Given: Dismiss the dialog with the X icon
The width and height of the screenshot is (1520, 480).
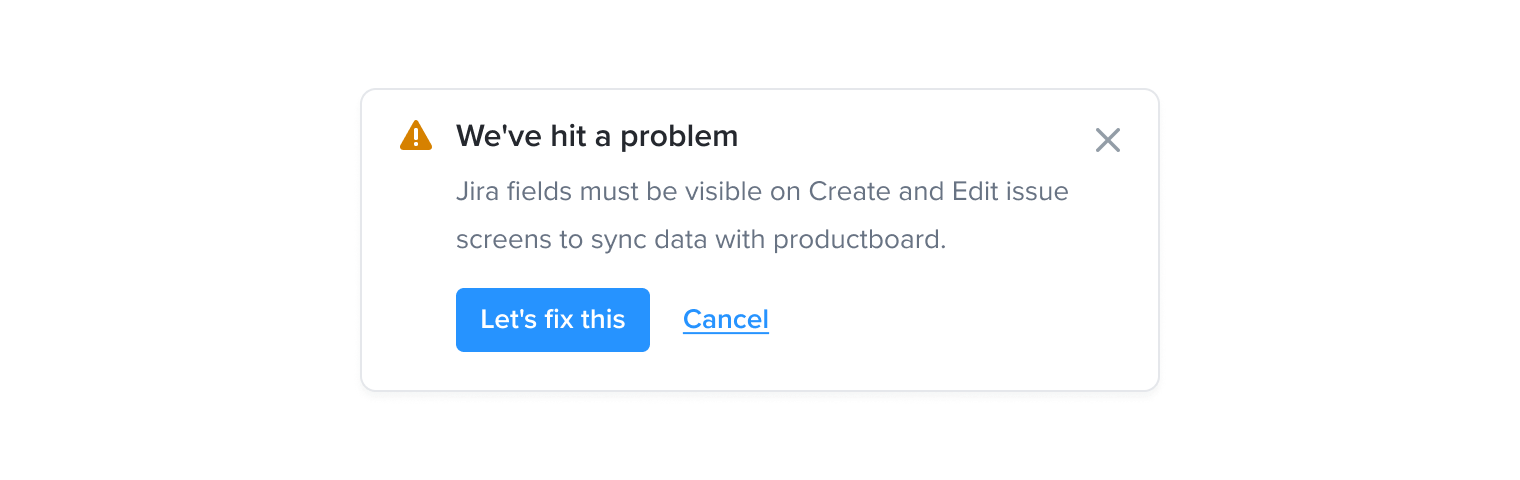Looking at the screenshot, I should click(x=1108, y=140).
